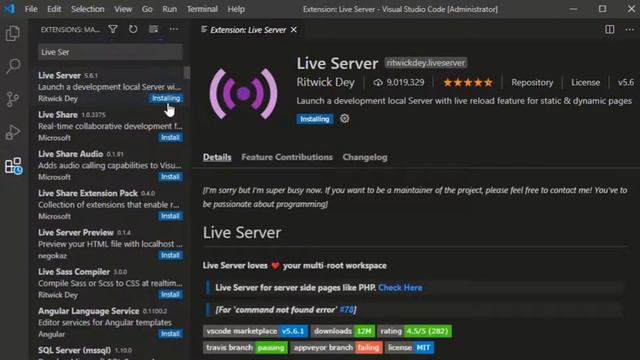Click the rating 4.5/5 badge
This screenshot has height=360, width=640.
414,331
